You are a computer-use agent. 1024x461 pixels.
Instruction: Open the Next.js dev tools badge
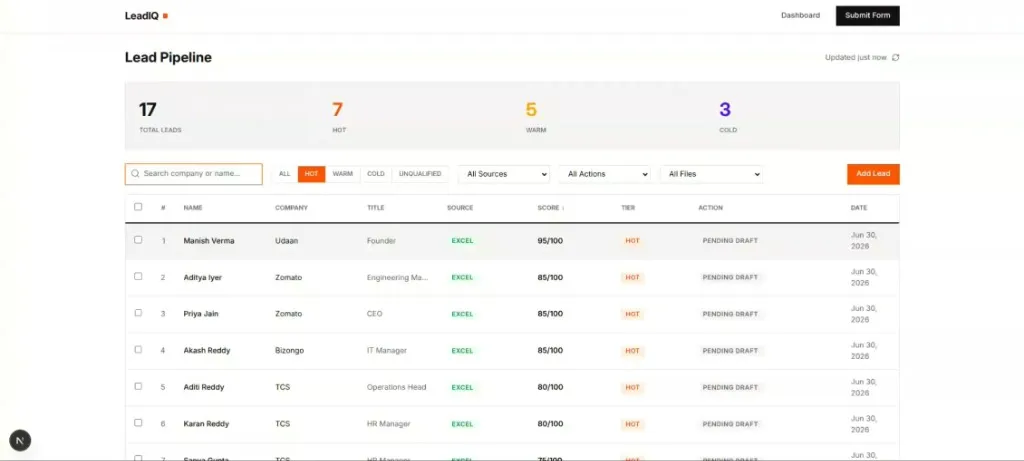[20, 441]
